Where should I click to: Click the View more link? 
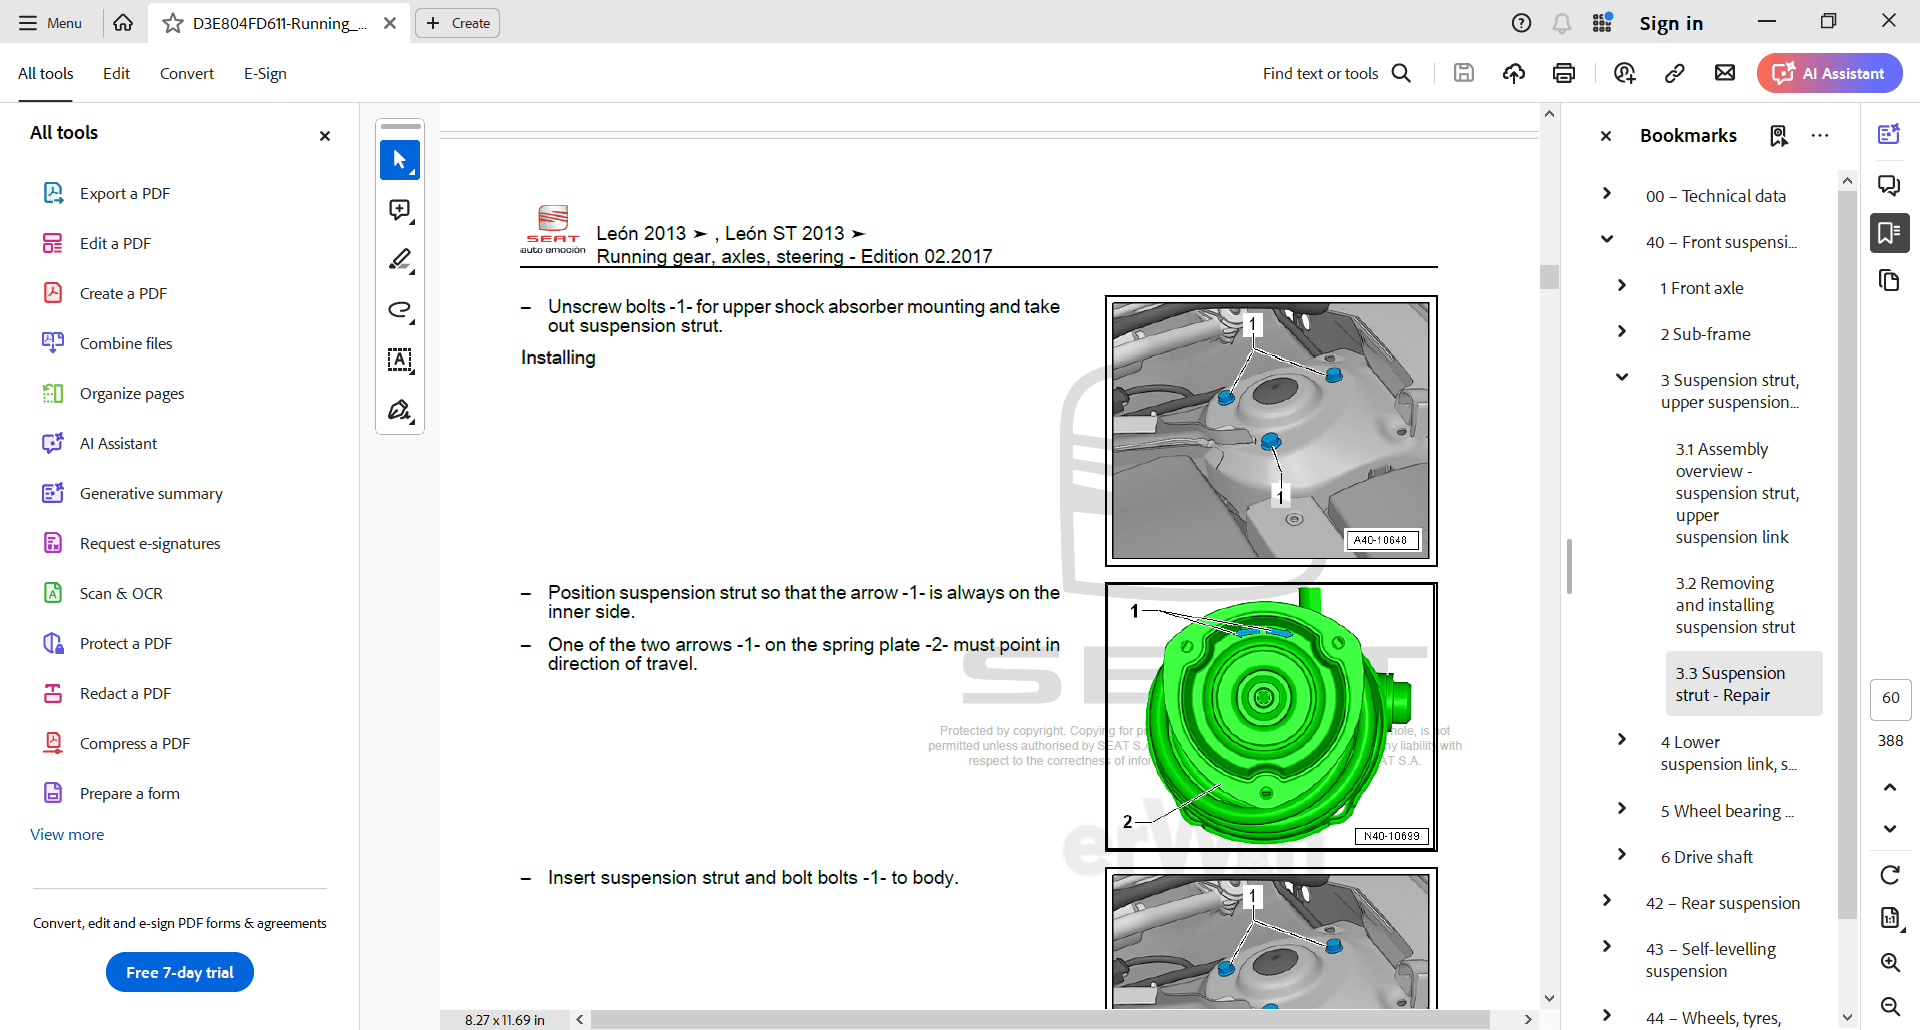(x=67, y=835)
